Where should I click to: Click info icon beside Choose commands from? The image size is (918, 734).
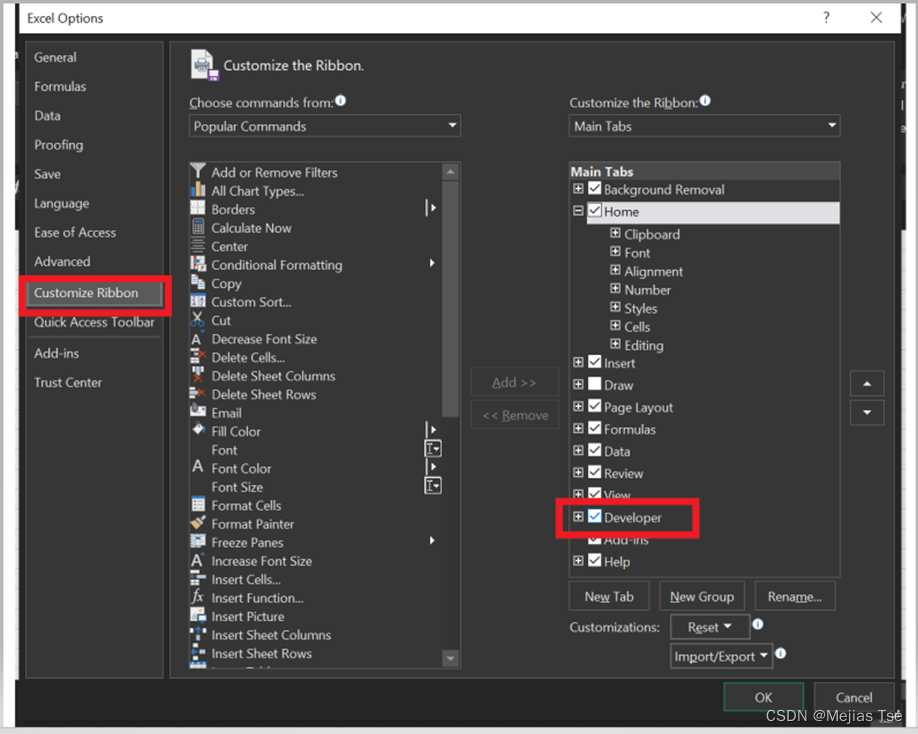[x=340, y=101]
